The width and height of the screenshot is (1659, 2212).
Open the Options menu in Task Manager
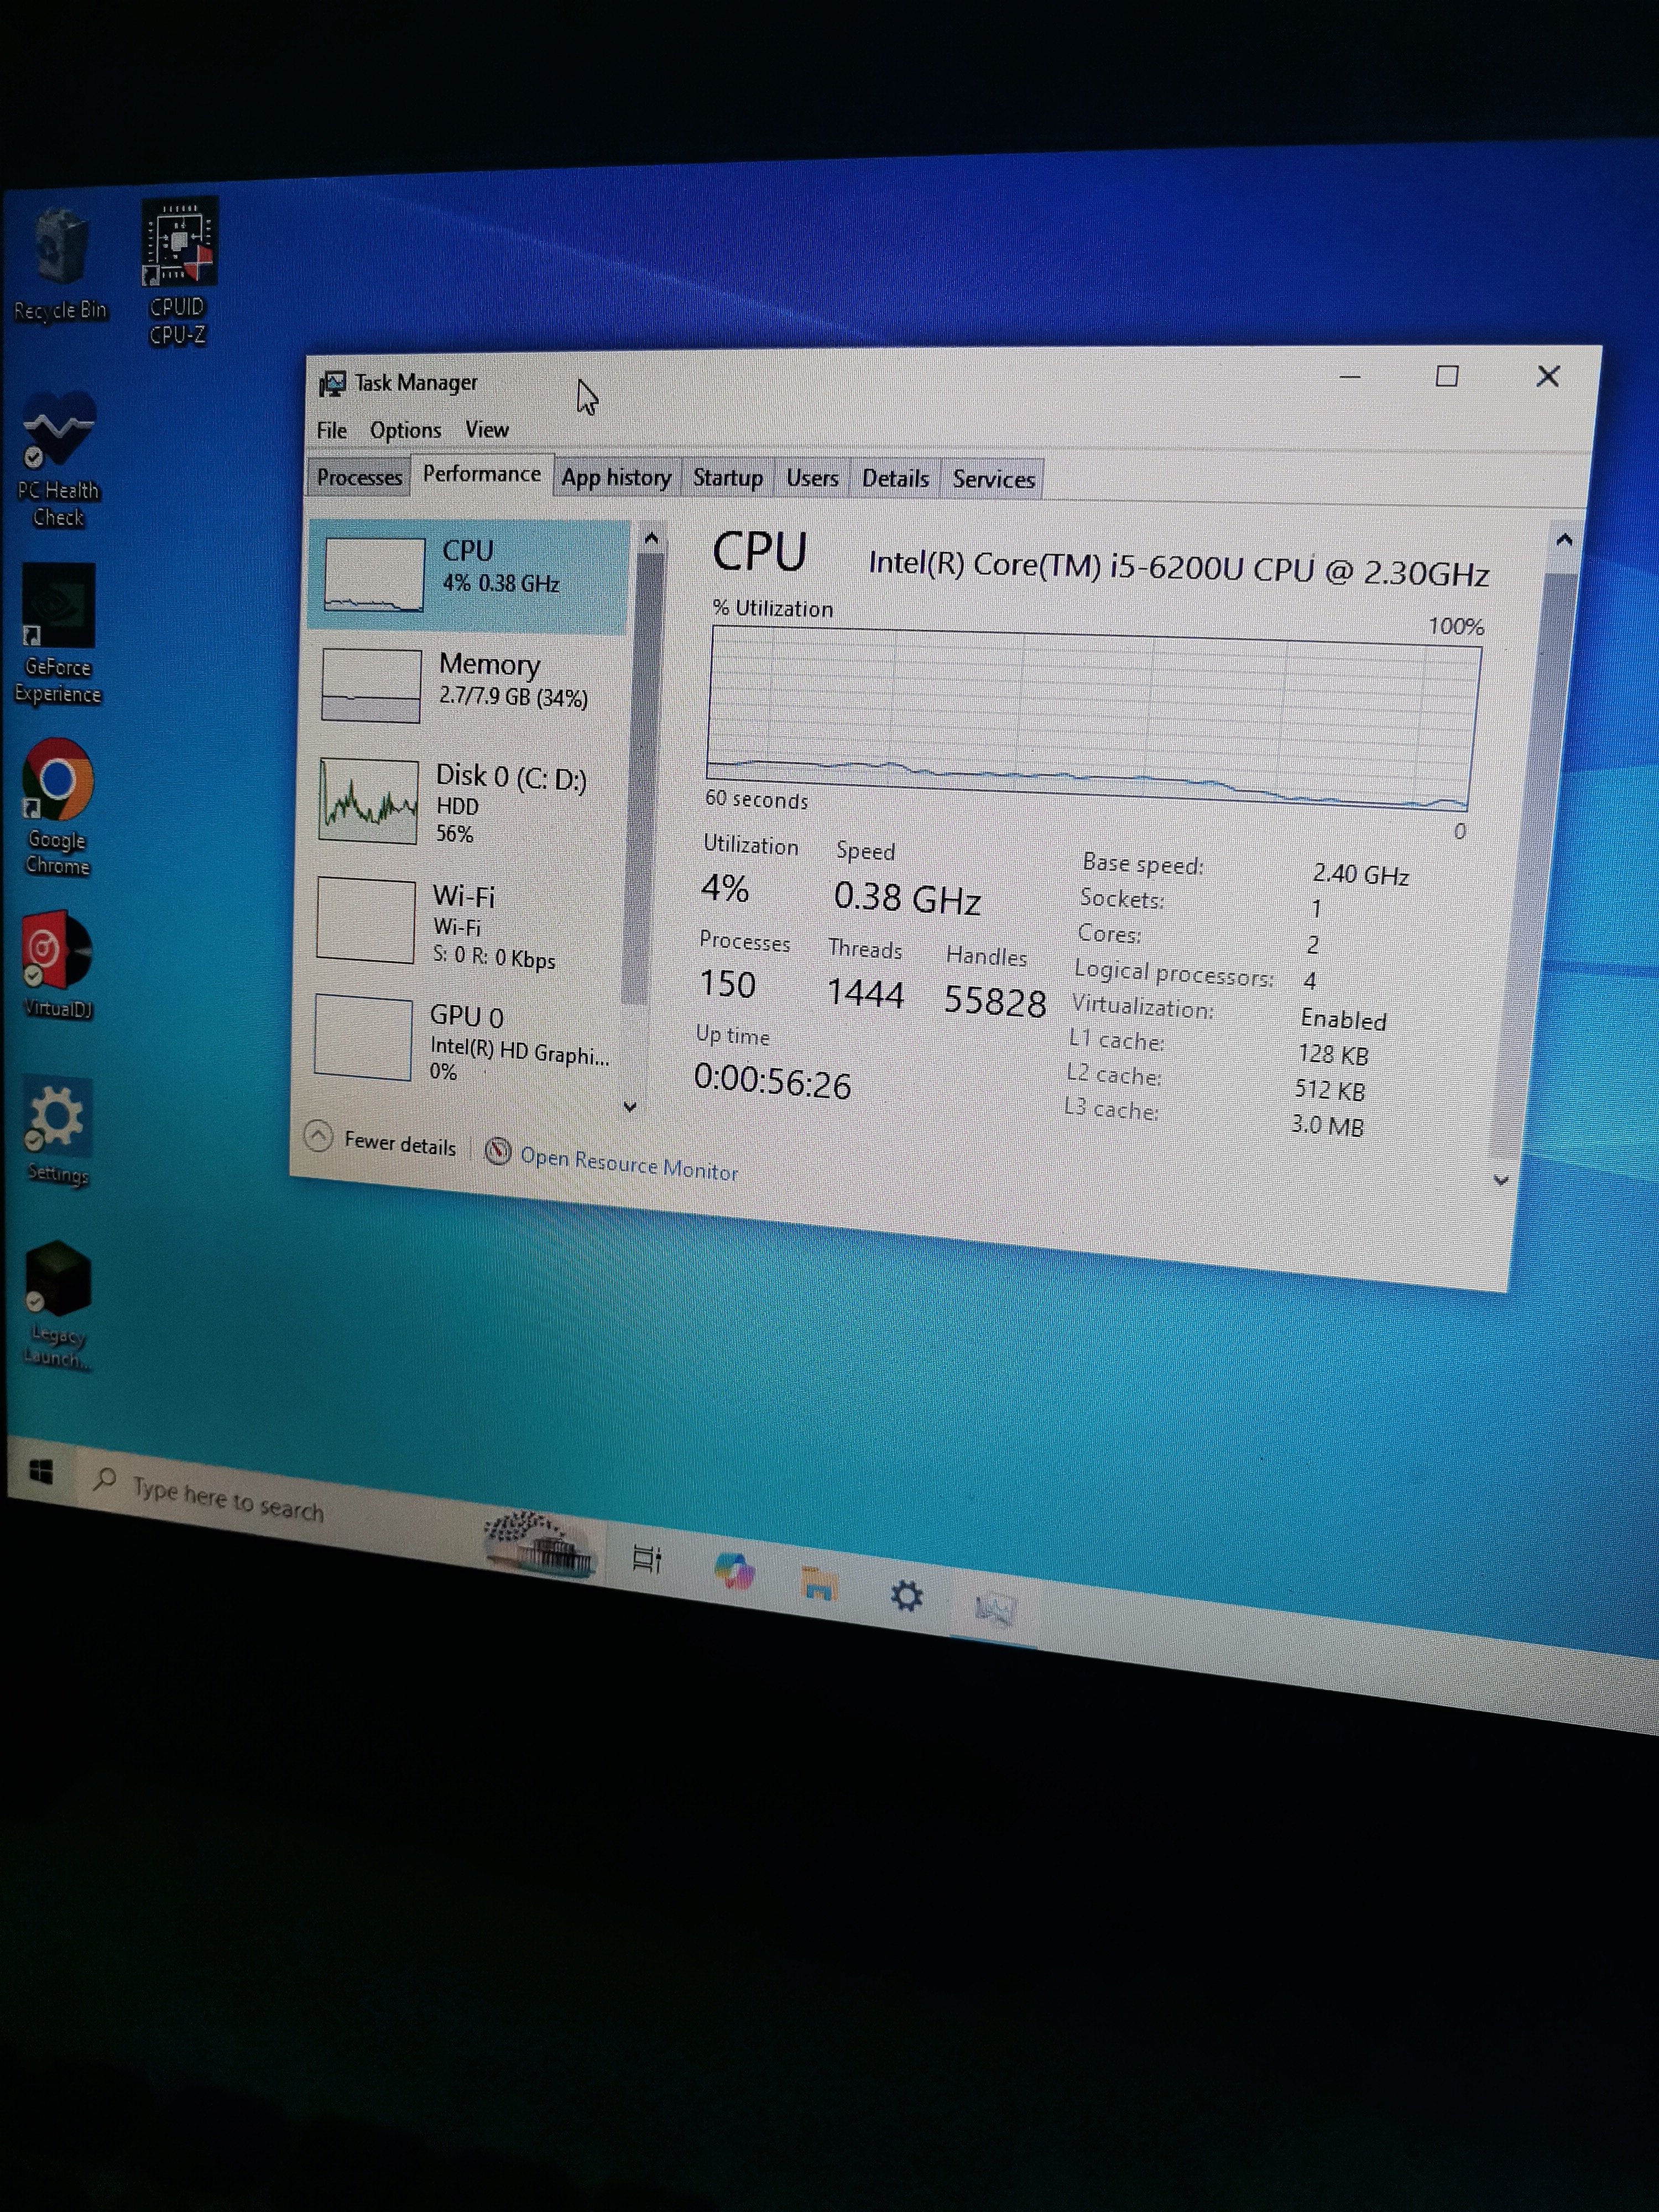point(405,430)
